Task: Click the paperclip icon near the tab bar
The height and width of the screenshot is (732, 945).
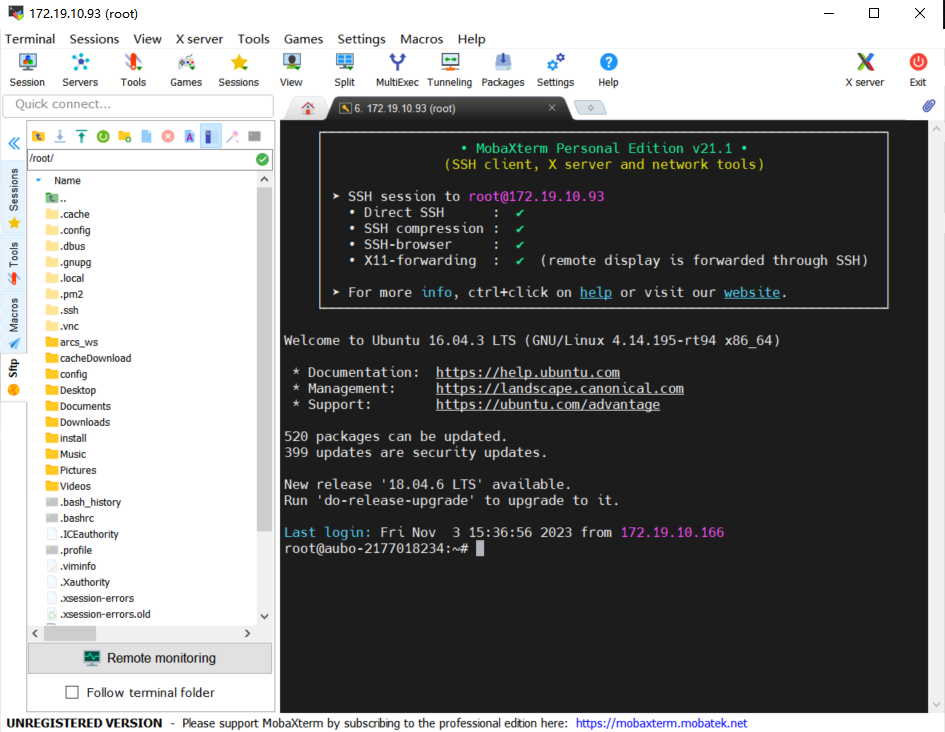Action: 929,106
